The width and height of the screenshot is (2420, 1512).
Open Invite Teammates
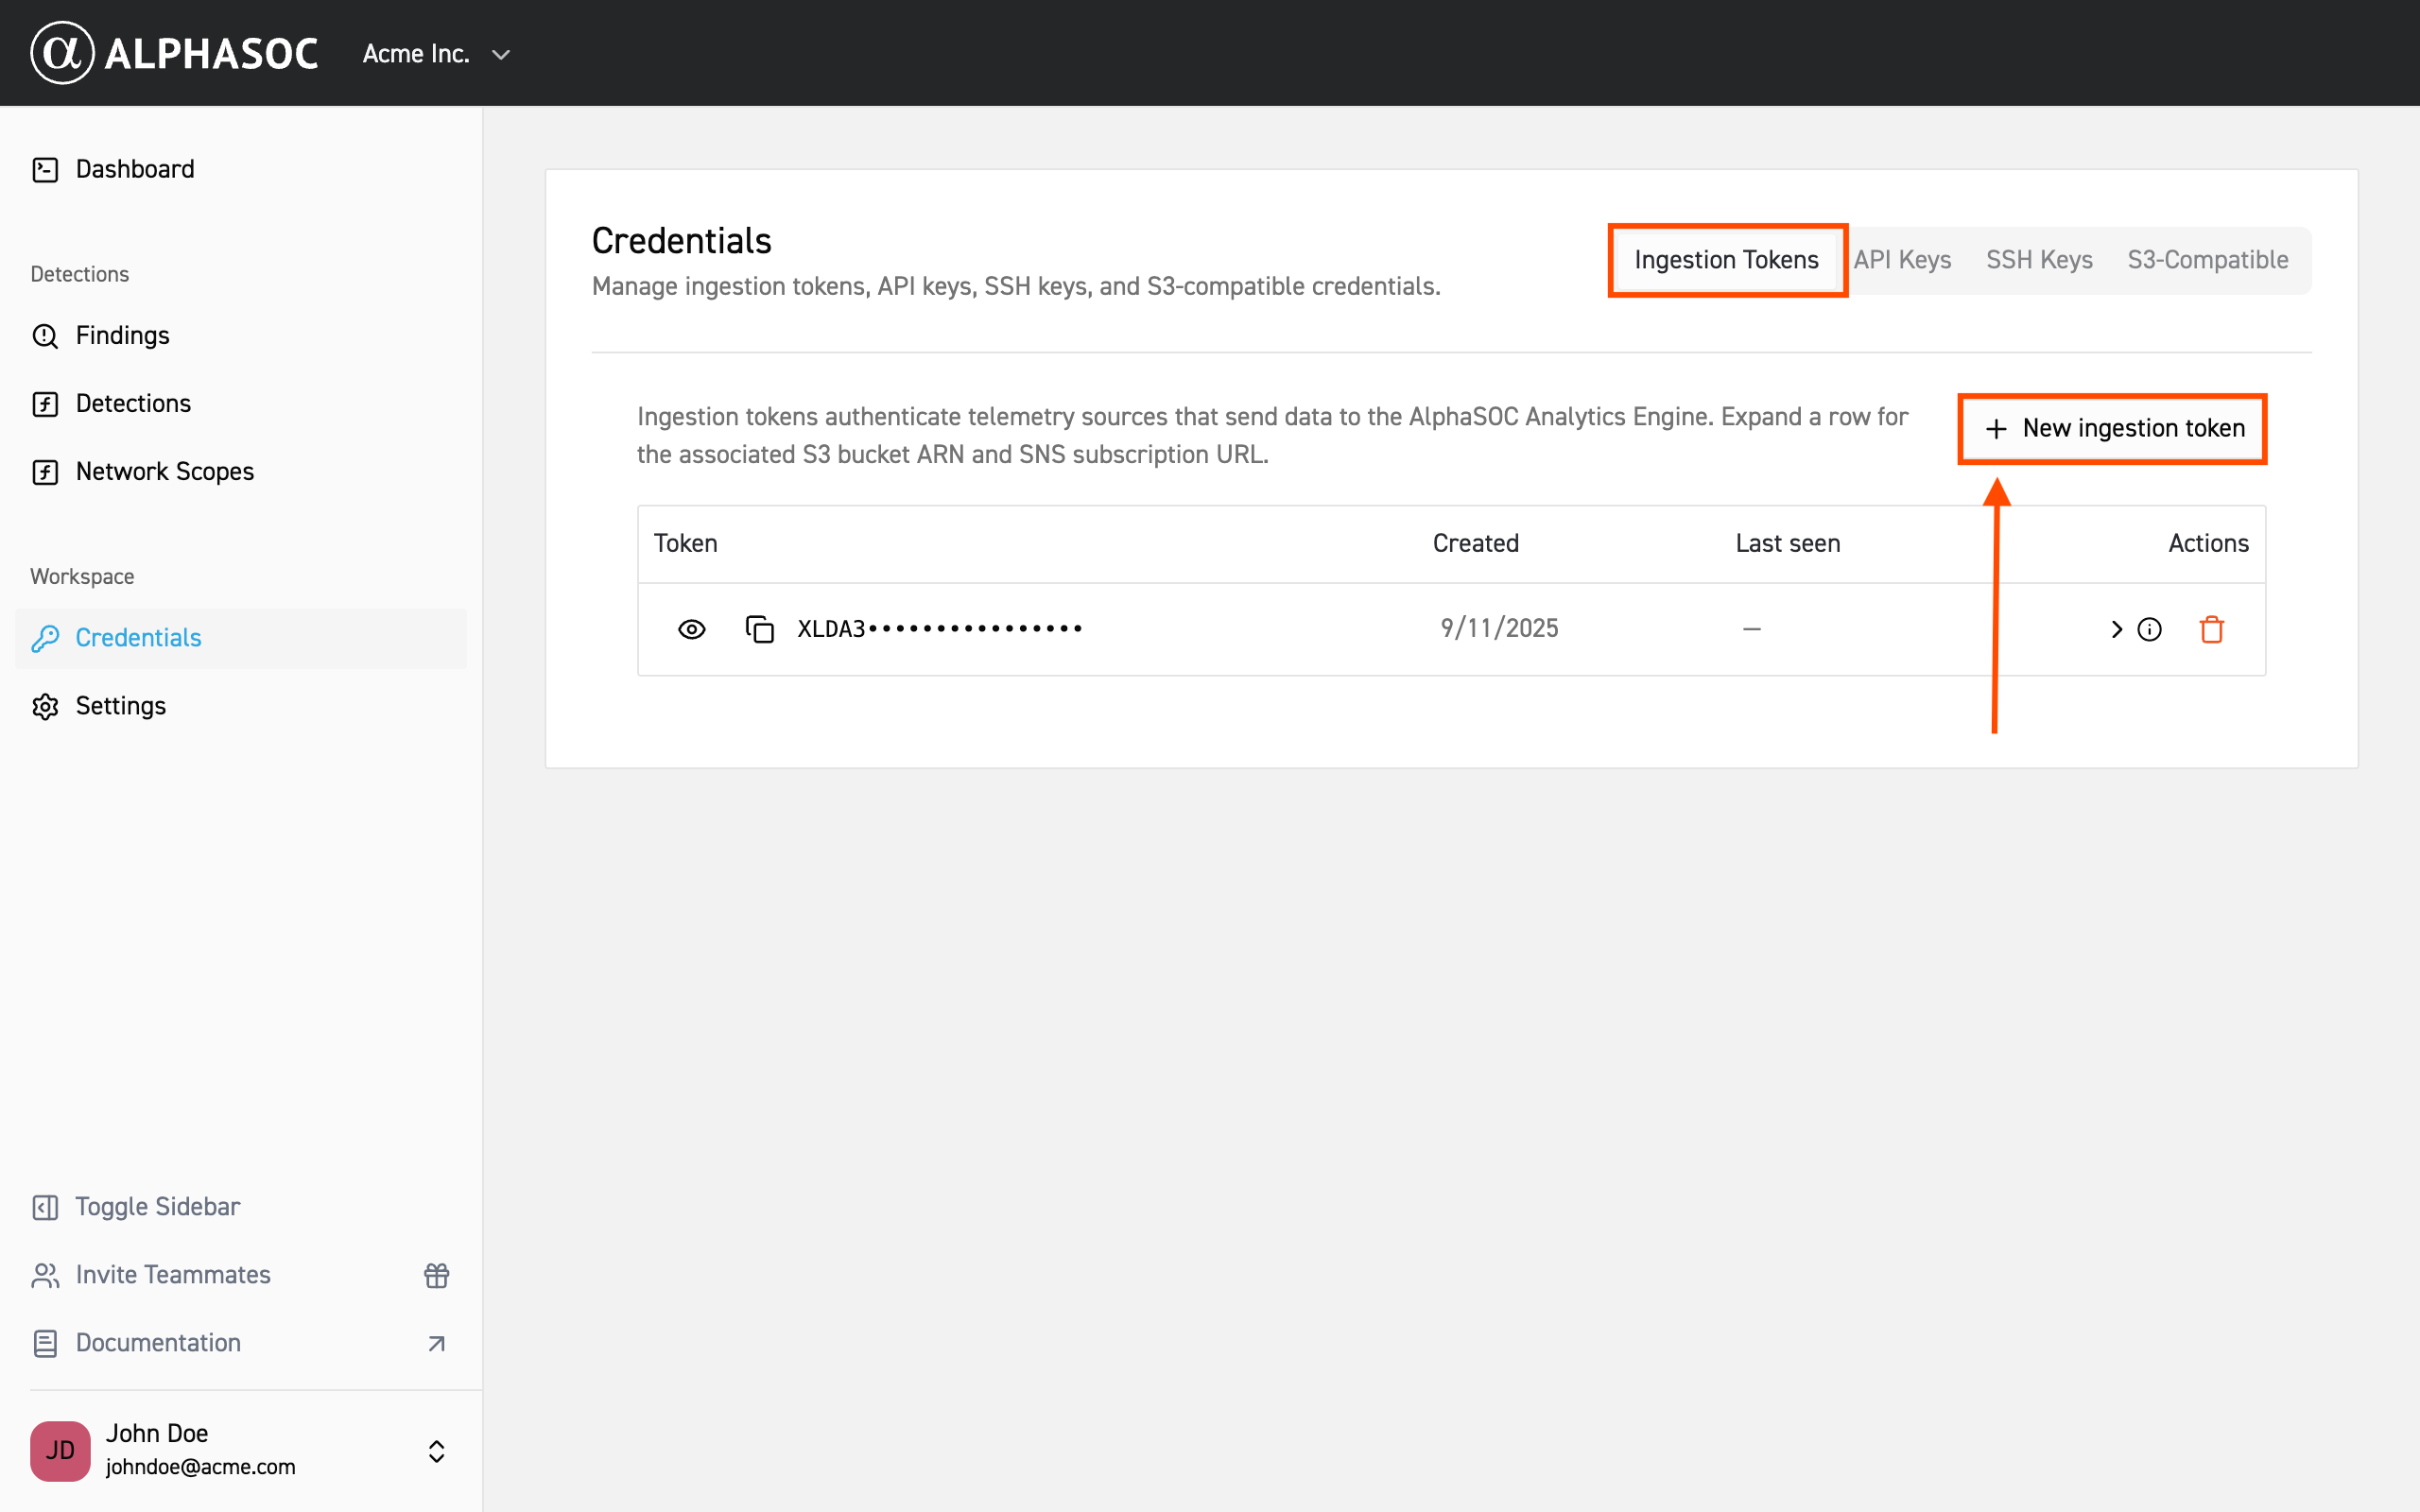pos(241,1275)
